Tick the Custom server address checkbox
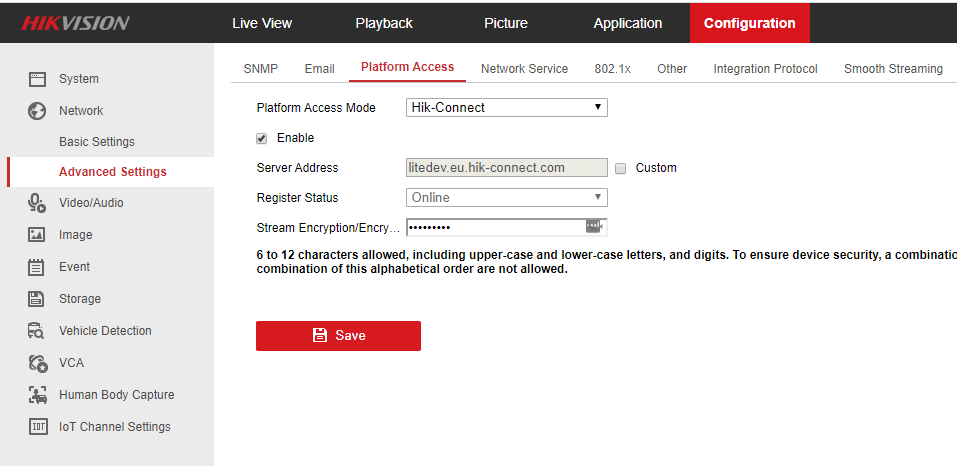957x466 pixels. [621, 169]
